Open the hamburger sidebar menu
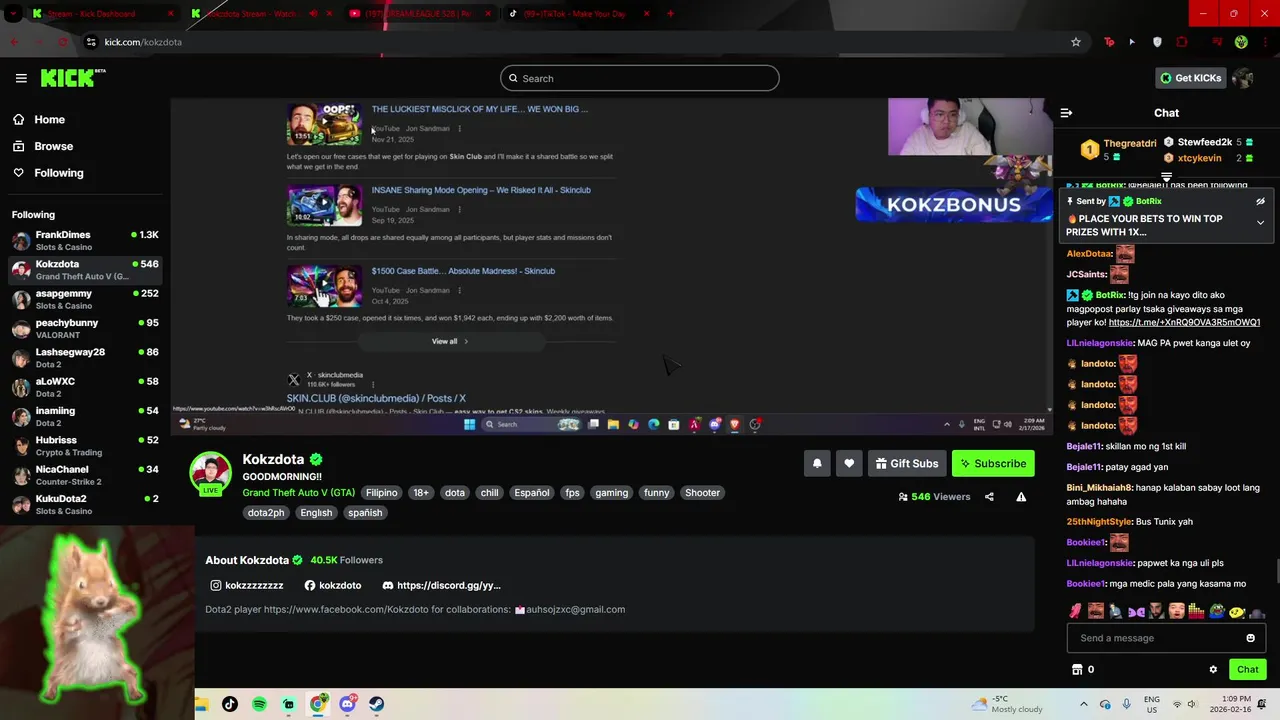Image resolution: width=1280 pixels, height=720 pixels. (x=21, y=78)
